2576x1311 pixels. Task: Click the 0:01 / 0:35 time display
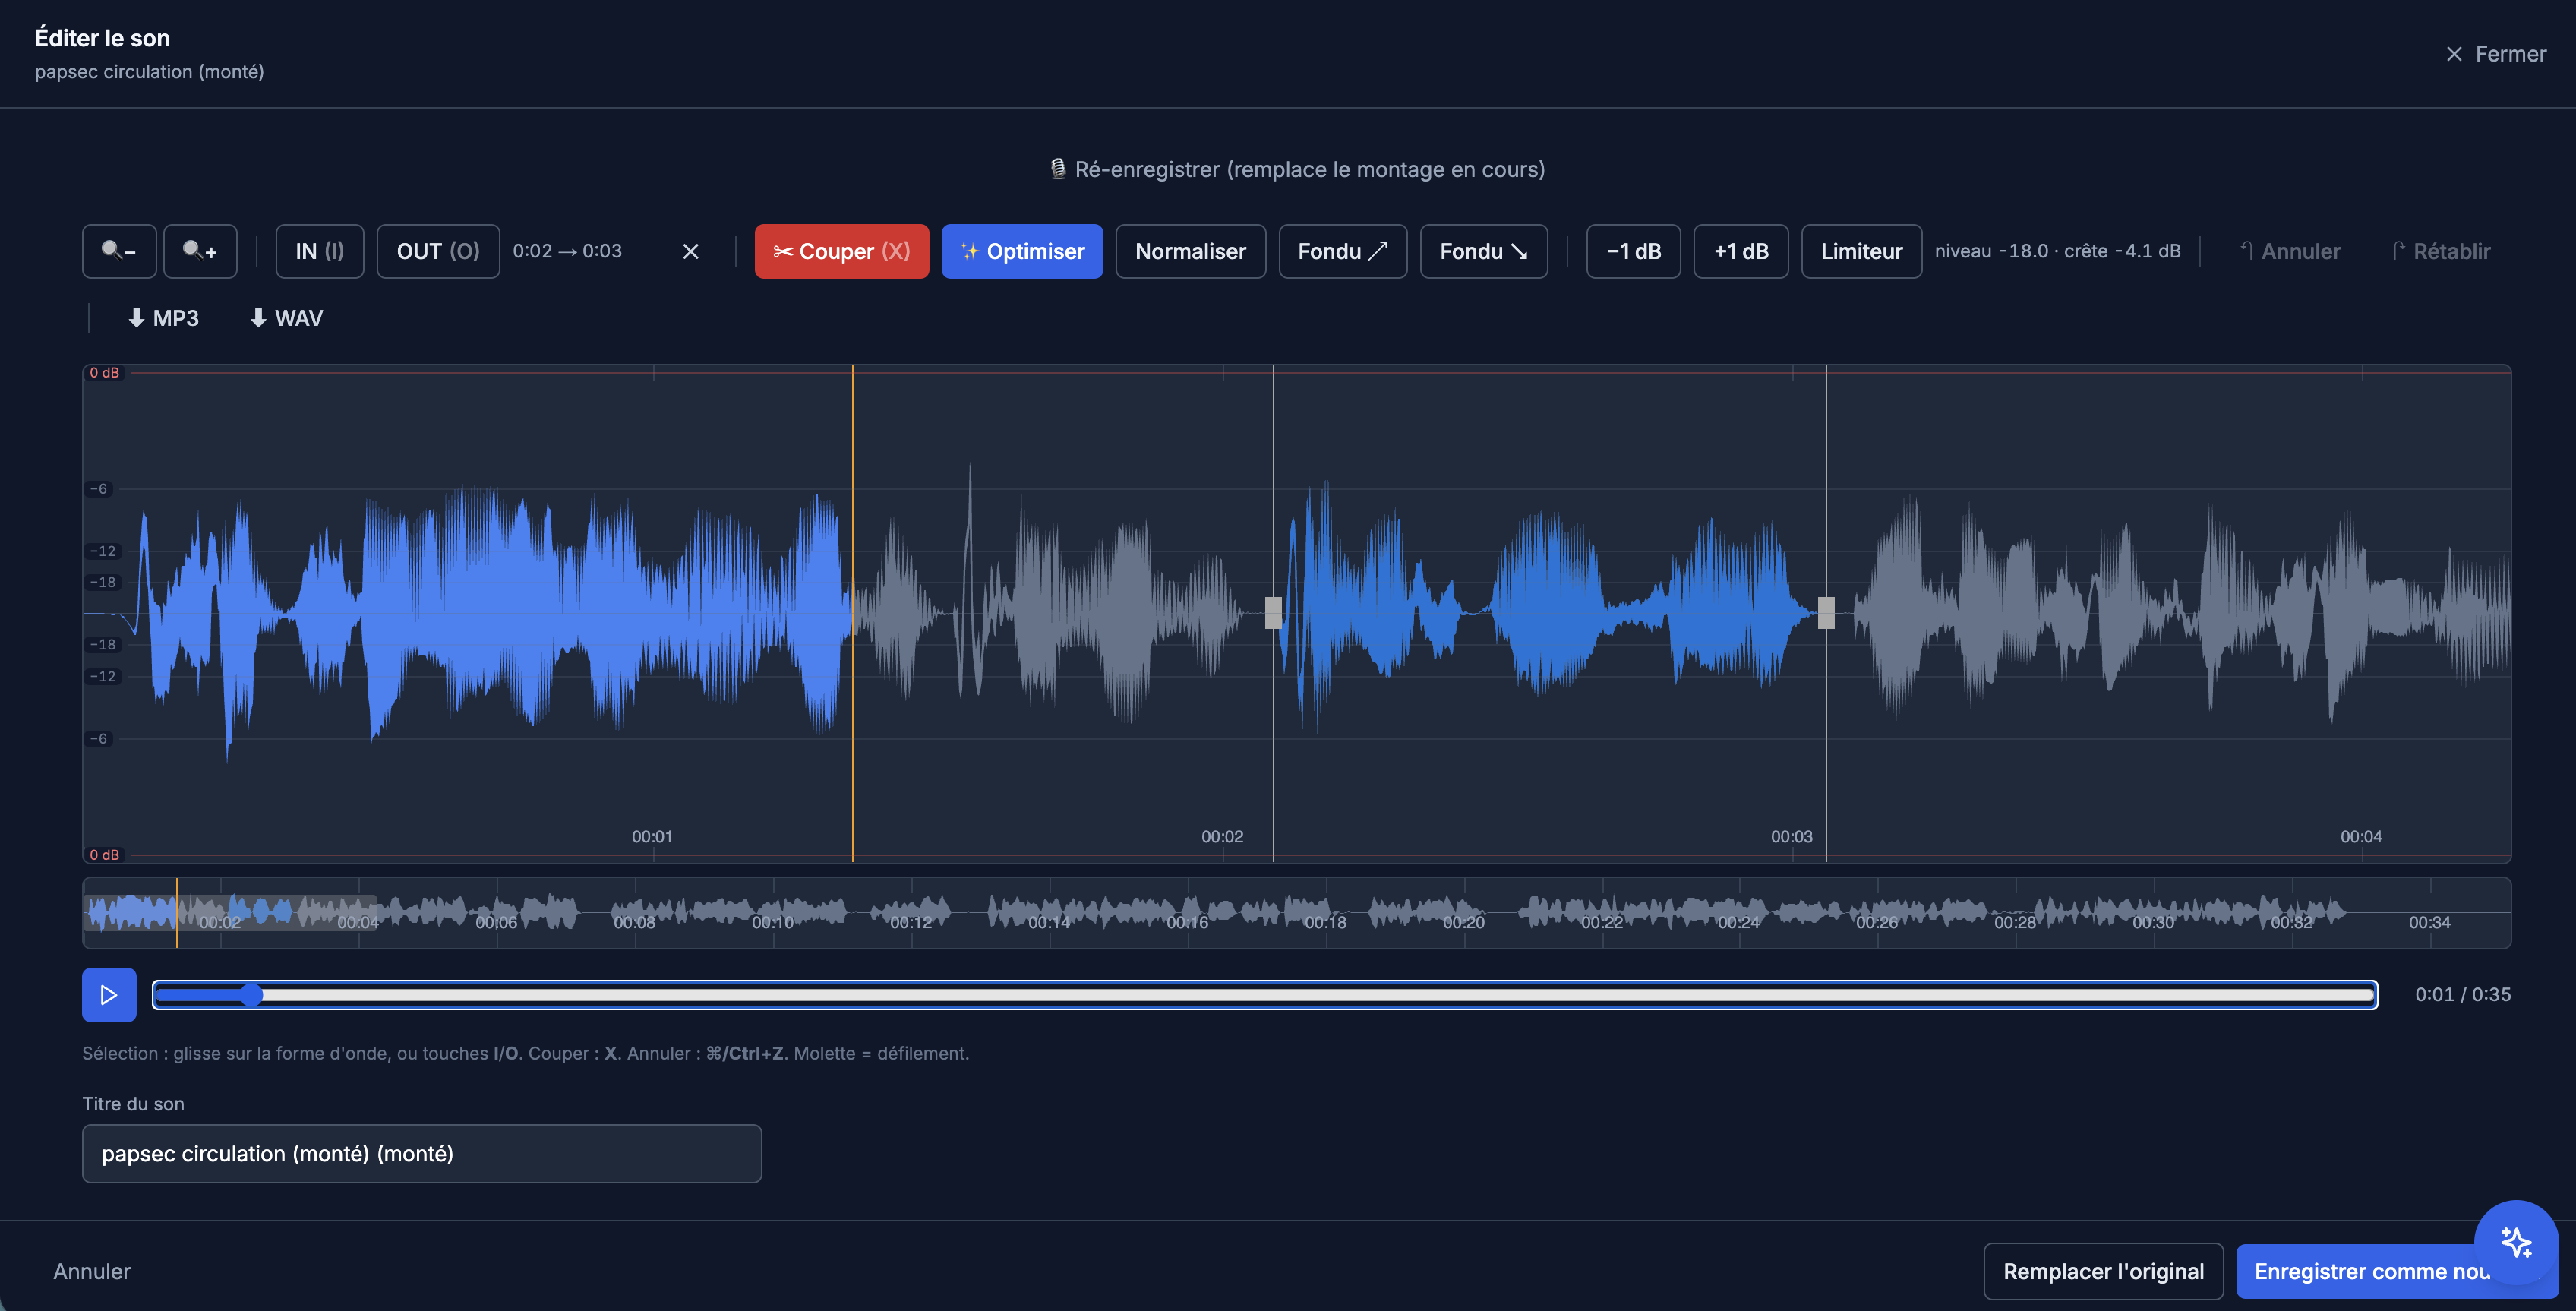(x=2462, y=995)
